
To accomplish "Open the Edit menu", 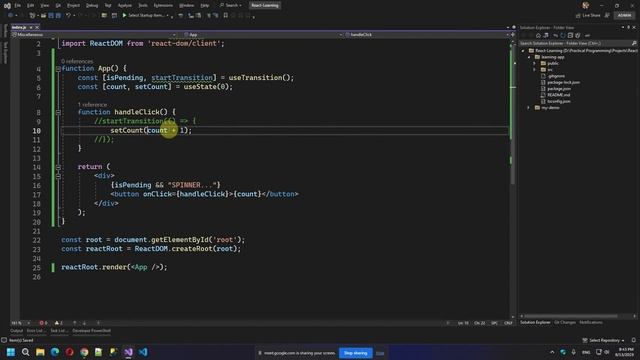I will 31,5.
